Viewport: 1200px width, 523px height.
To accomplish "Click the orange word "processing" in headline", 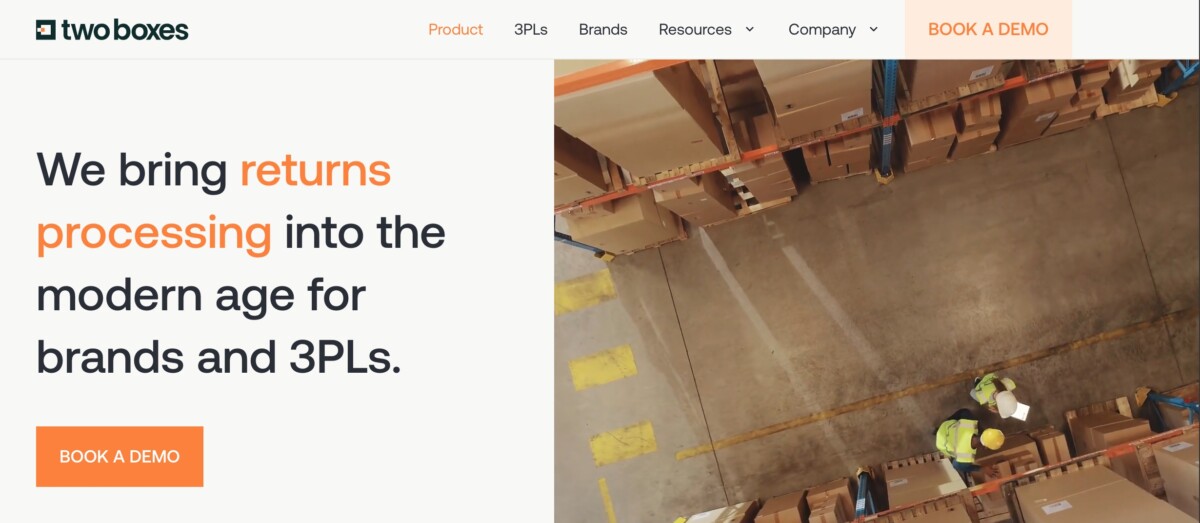I will 154,233.
